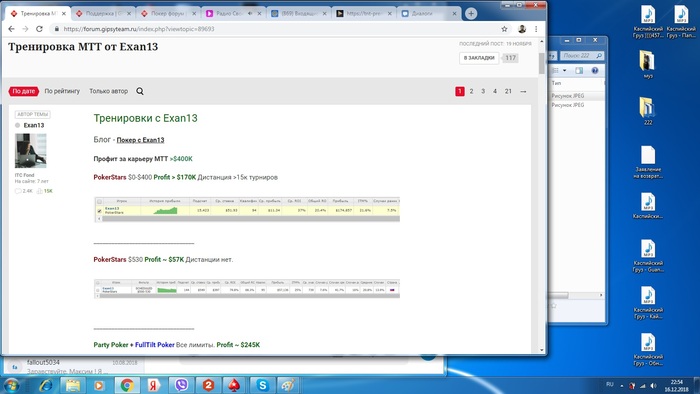The width and height of the screenshot is (700, 394).
Task: Click the Explorer search field 'Поиск: 222'
Action: click(x=582, y=56)
